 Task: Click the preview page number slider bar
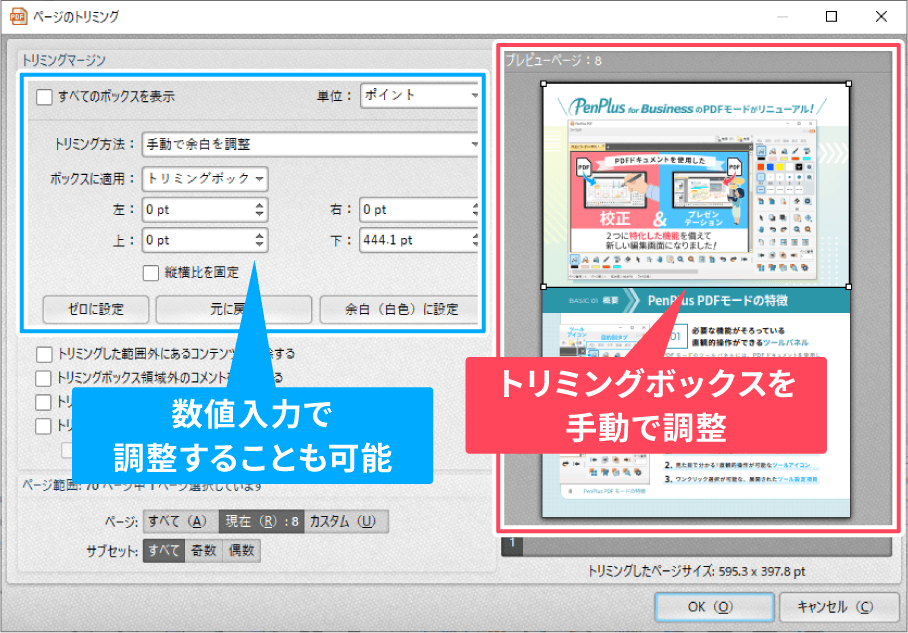coord(697,546)
